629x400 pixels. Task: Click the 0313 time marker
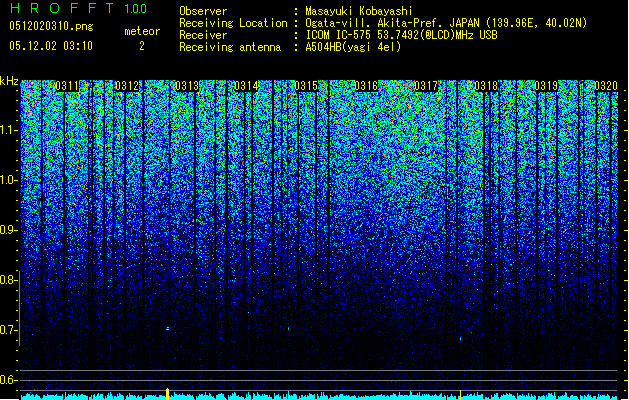coord(187,86)
